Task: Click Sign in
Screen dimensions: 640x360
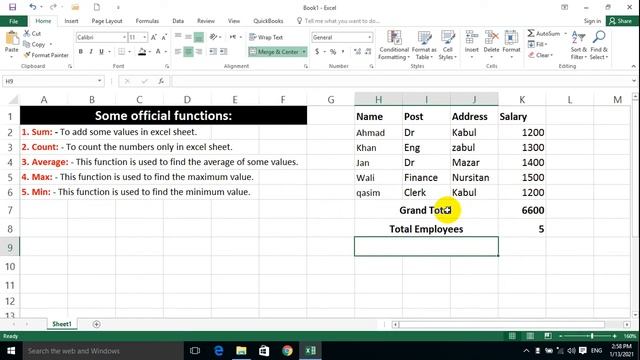Action: (592, 21)
